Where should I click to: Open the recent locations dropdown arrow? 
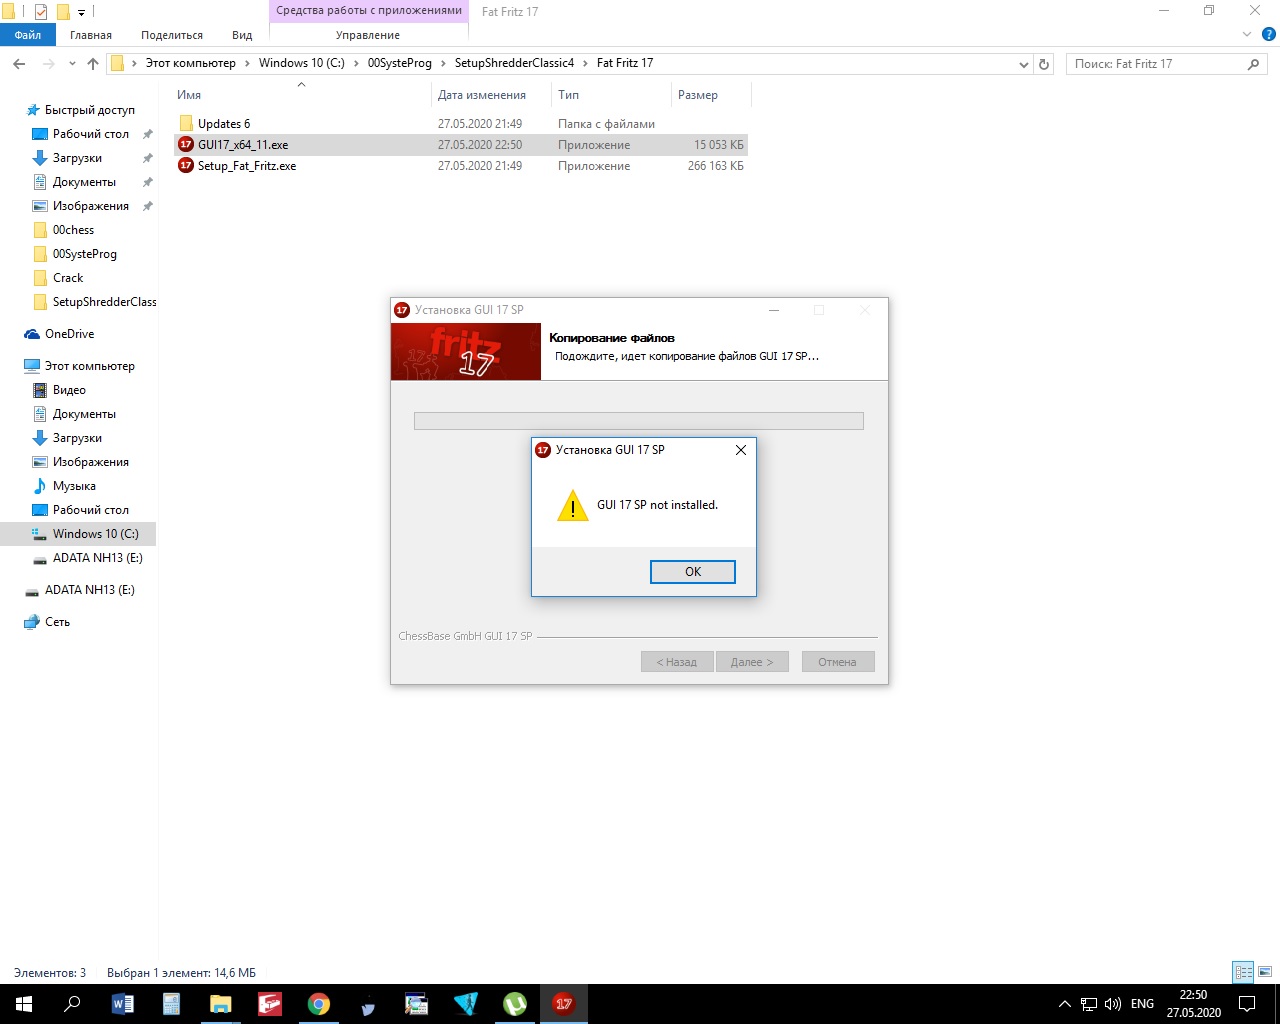[x=72, y=64]
